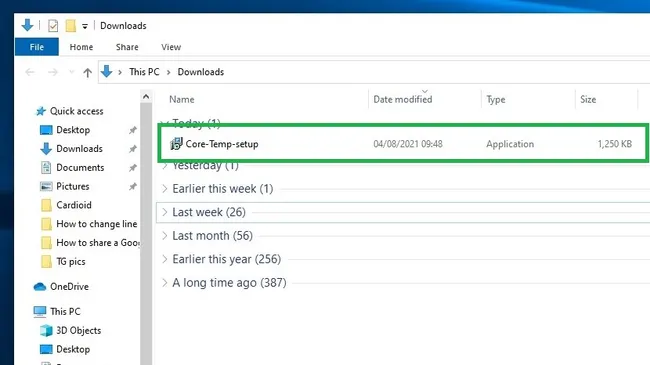Switch to the Share ribbon tab
This screenshot has height=365, width=650.
point(127,47)
